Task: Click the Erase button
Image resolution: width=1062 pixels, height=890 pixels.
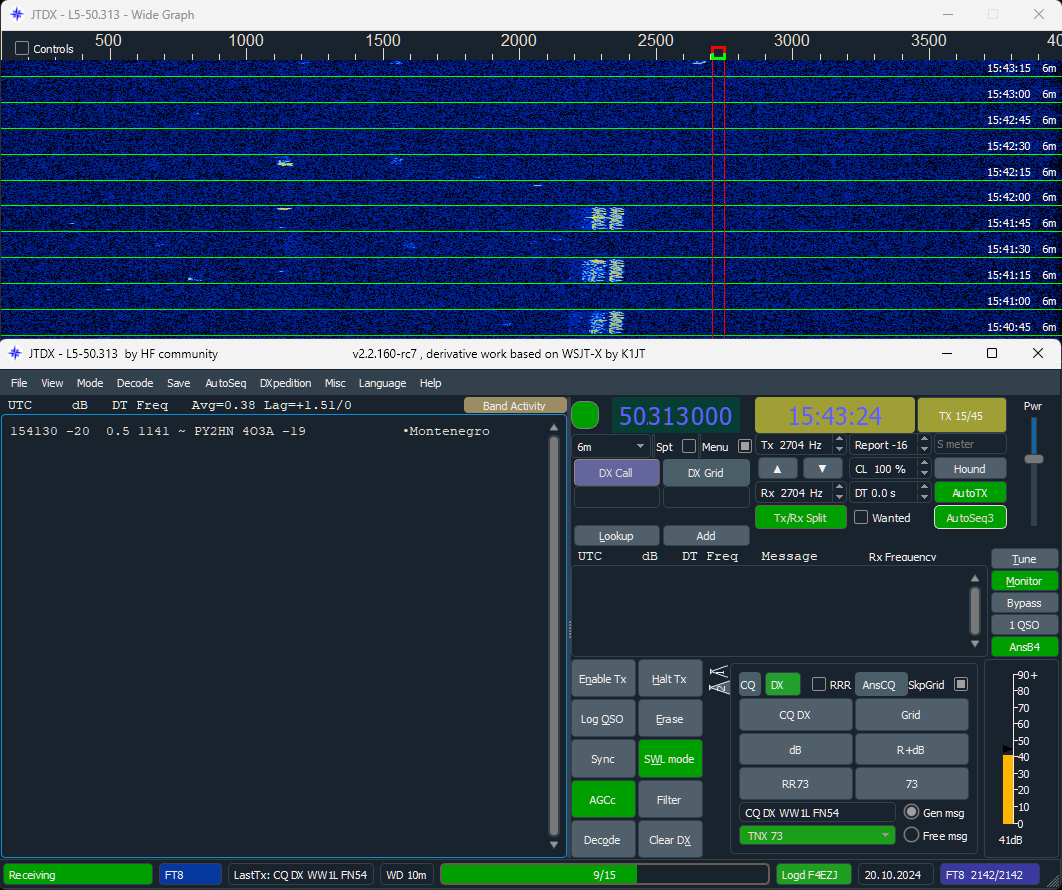Action: (x=669, y=719)
